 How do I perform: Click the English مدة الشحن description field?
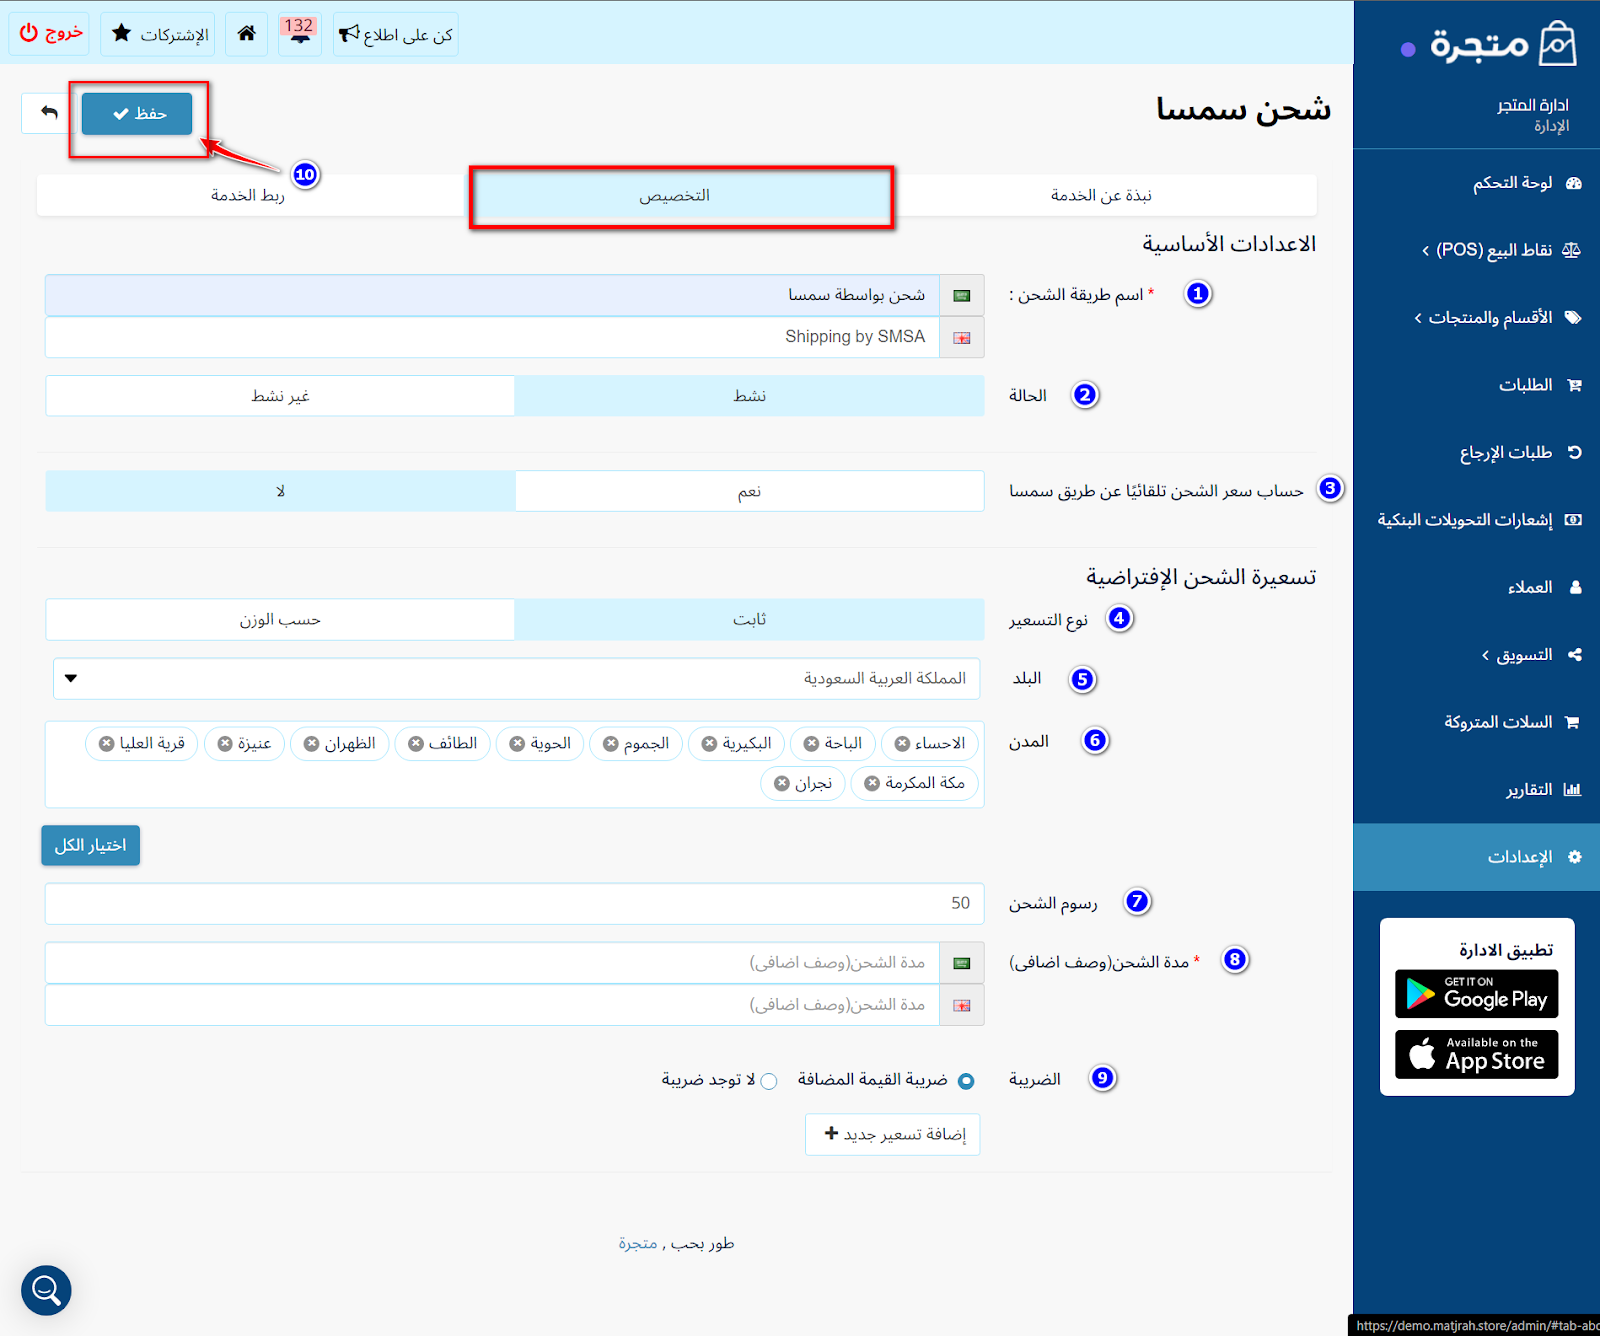coord(492,1005)
